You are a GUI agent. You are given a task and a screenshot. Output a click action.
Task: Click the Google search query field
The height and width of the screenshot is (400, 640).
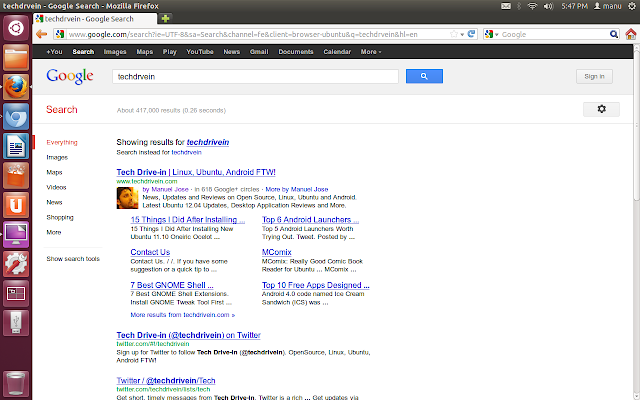[255, 76]
